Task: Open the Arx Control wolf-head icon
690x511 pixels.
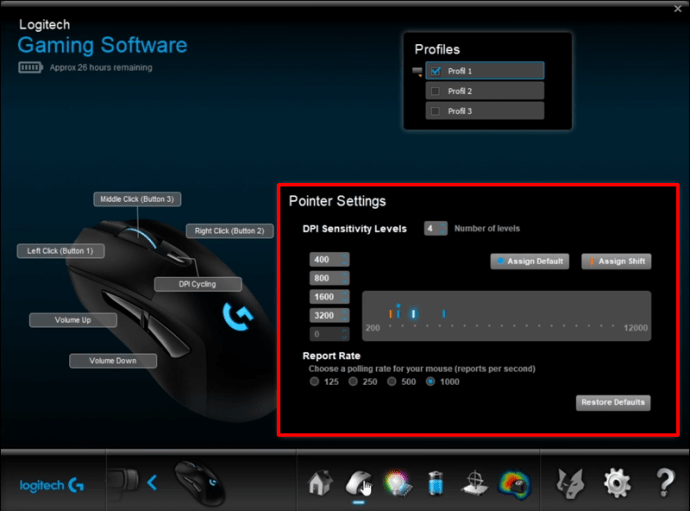Action: point(570,483)
